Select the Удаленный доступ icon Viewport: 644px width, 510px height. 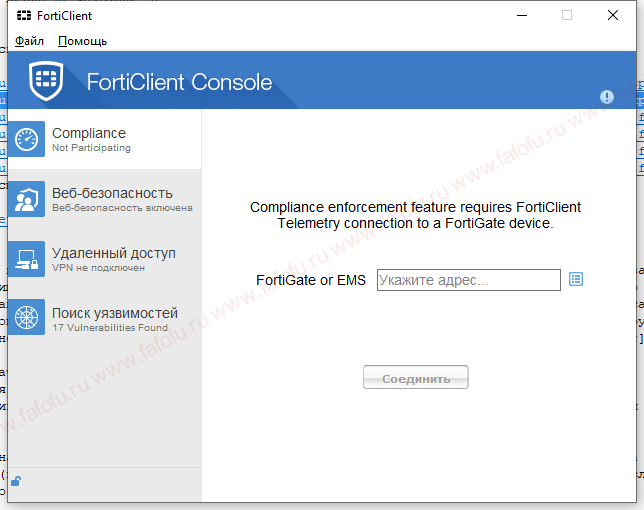click(27, 259)
